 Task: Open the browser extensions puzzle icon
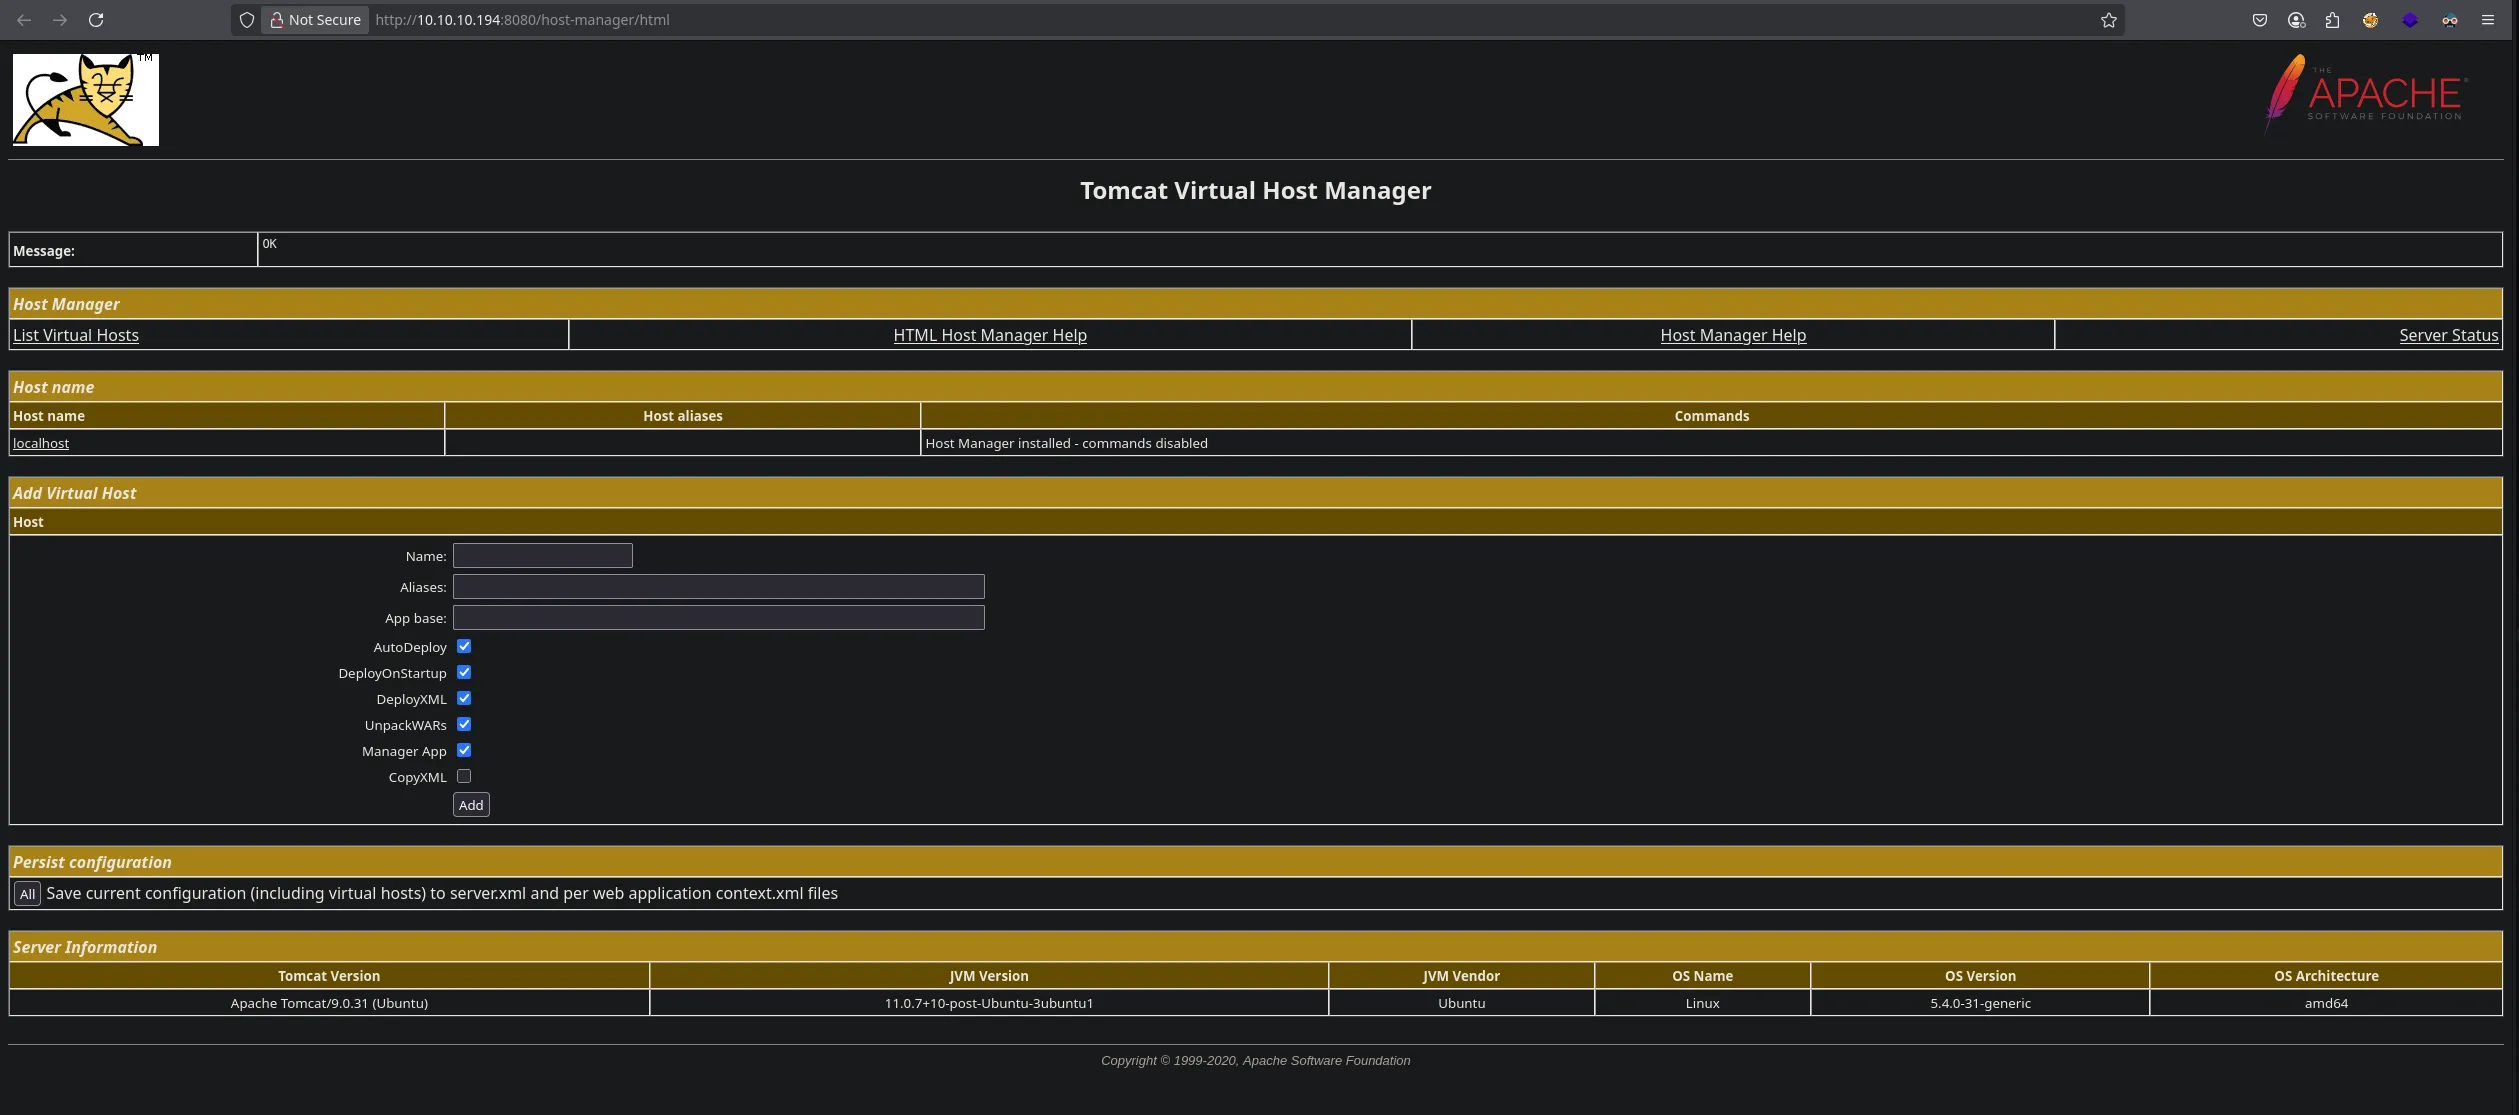coord(2333,20)
